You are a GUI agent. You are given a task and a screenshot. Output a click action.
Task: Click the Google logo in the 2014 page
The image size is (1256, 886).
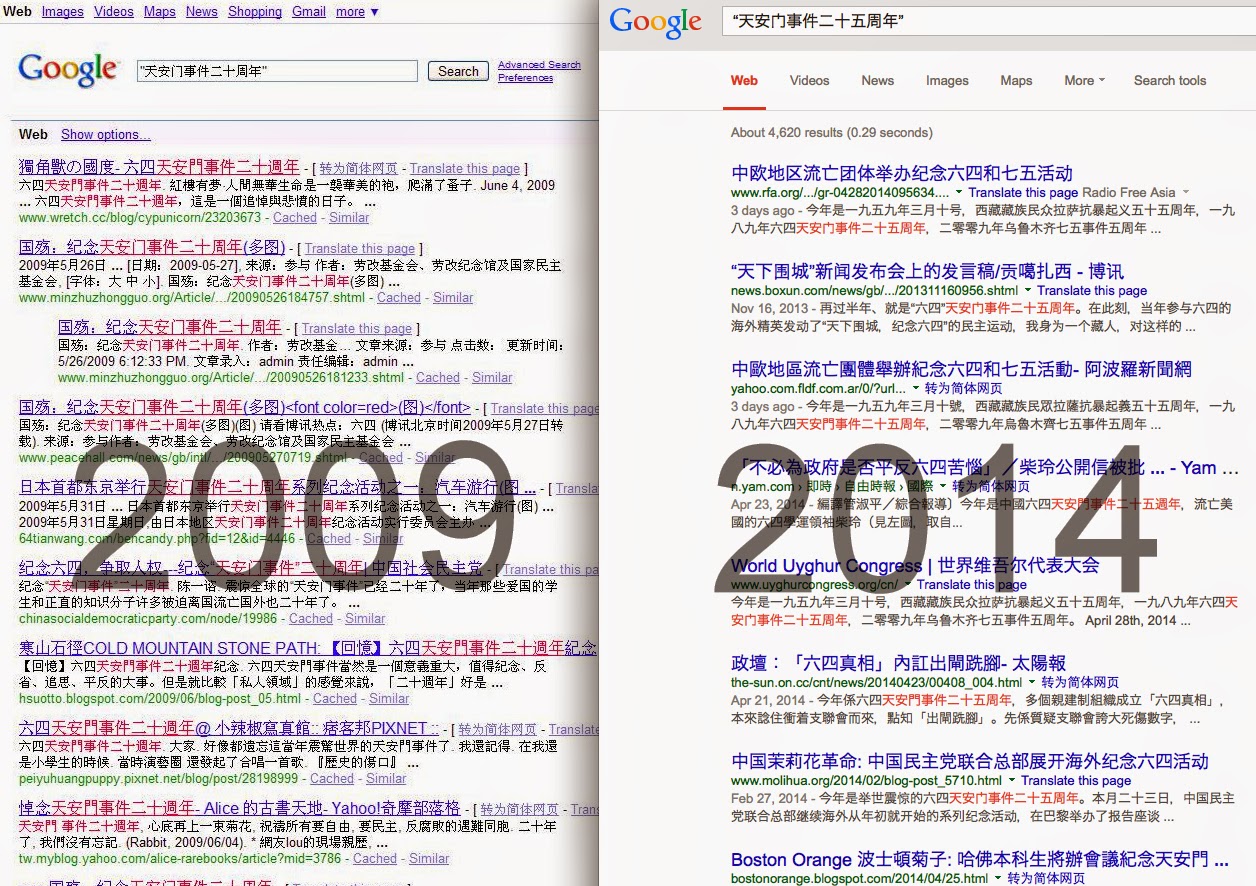click(656, 23)
